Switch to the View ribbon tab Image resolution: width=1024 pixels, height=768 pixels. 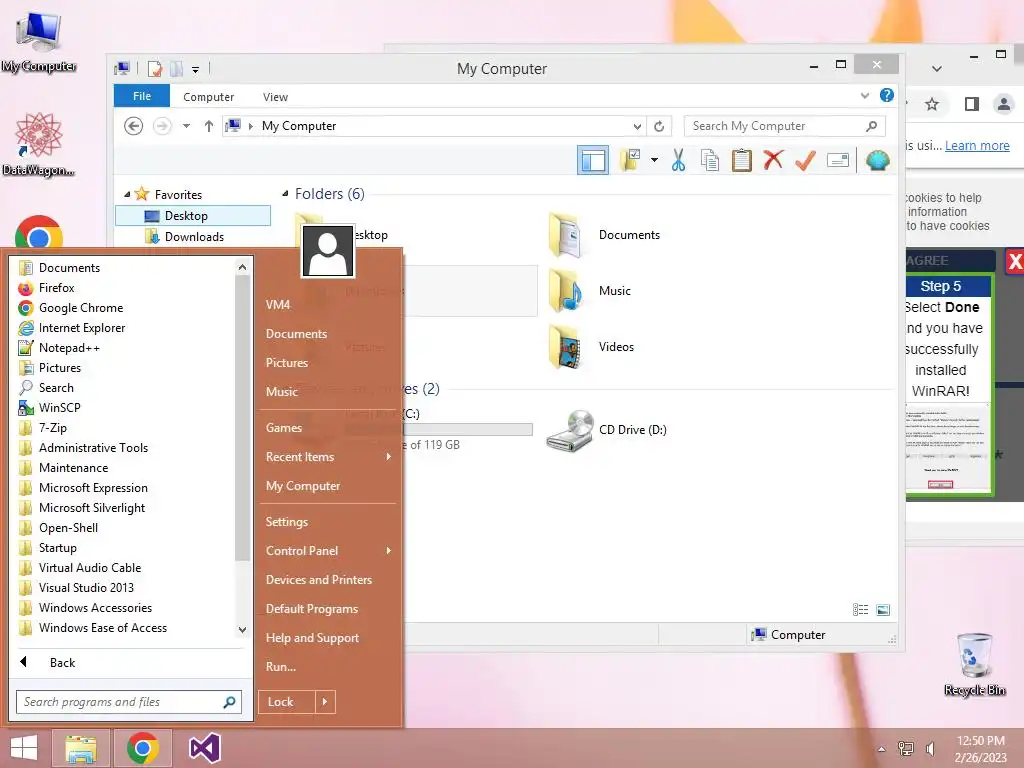(x=275, y=97)
